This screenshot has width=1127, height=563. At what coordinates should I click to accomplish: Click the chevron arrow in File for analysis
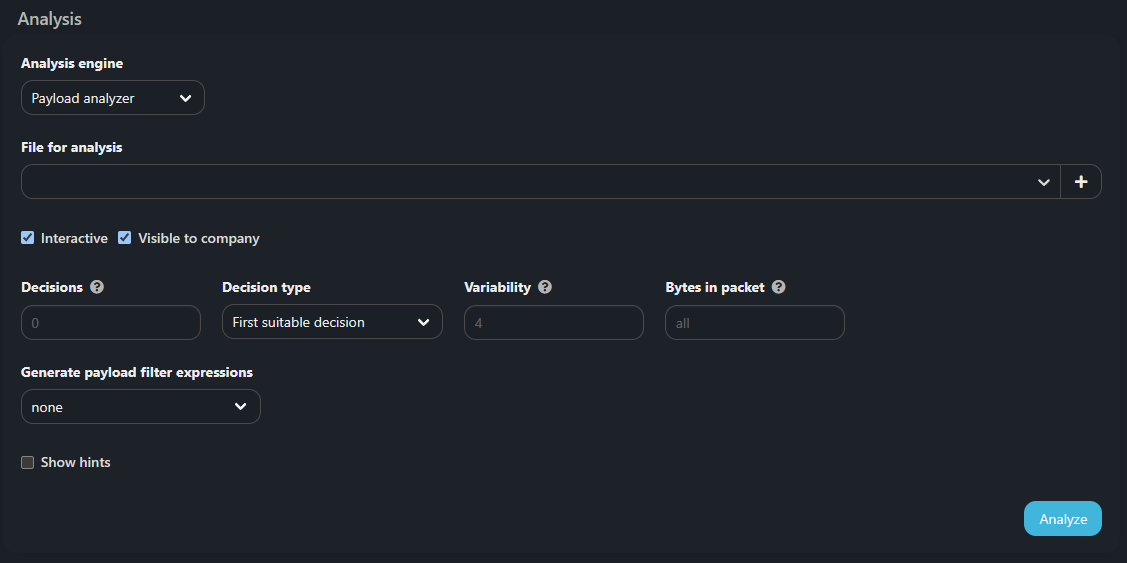(x=1043, y=182)
